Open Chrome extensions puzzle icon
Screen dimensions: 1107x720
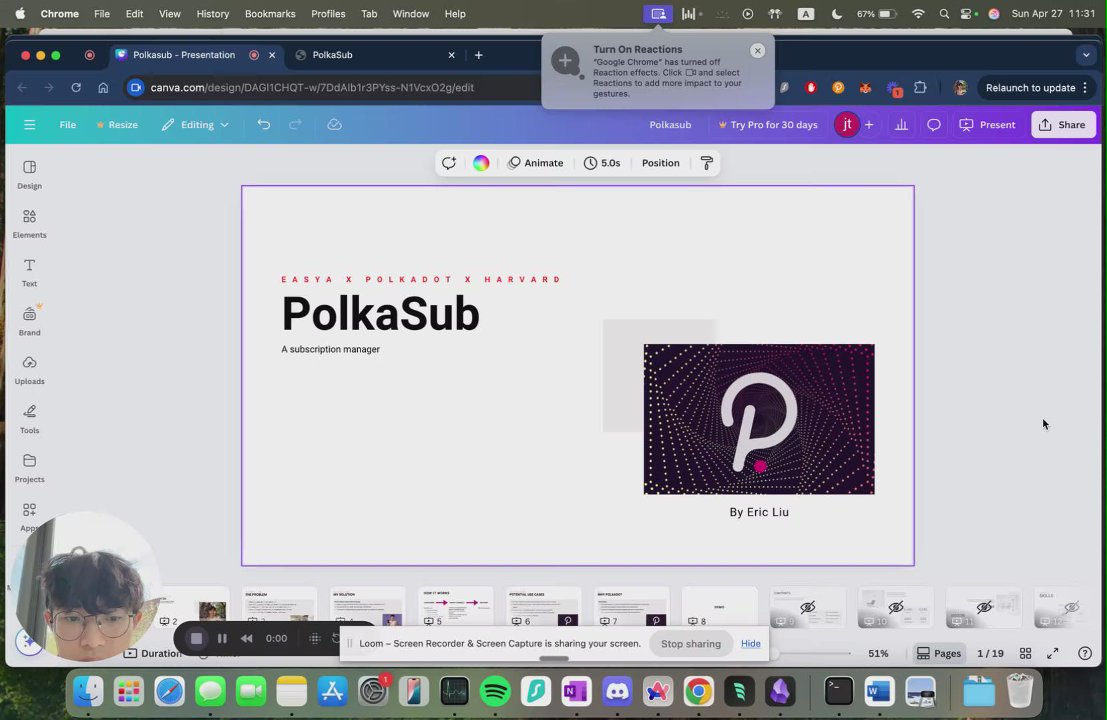[x=920, y=88]
